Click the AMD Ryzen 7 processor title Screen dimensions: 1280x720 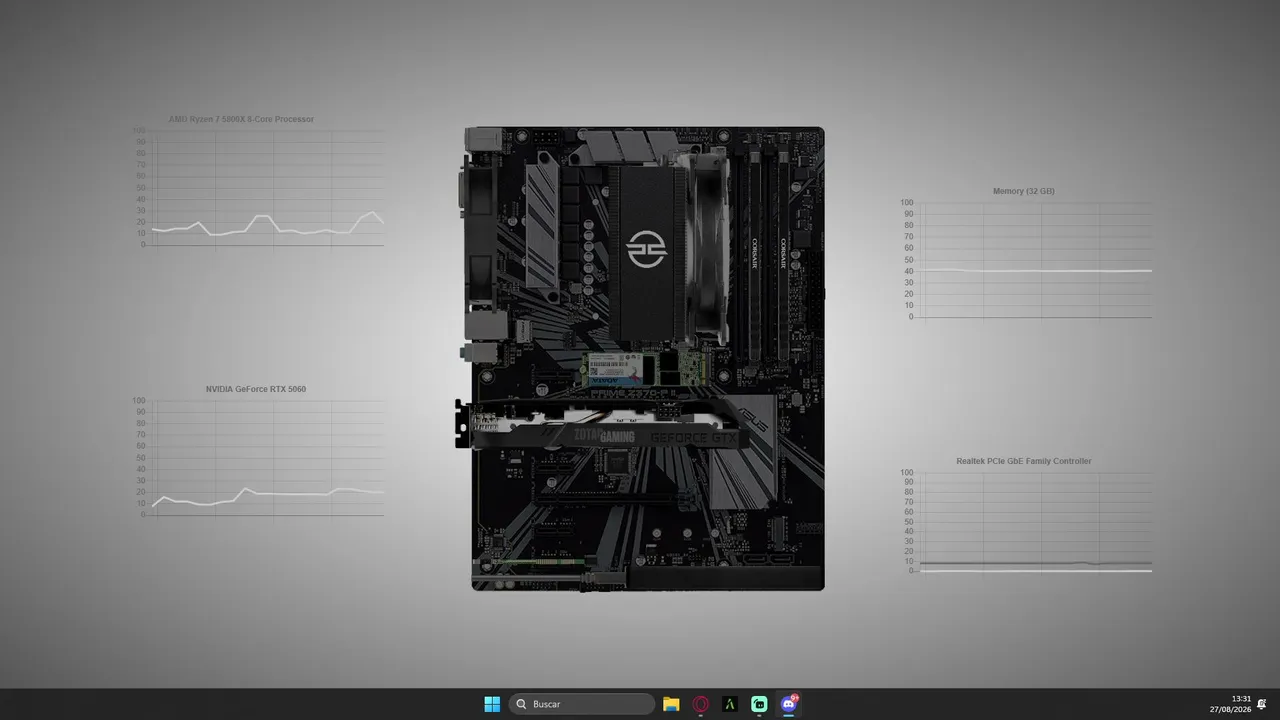tap(241, 119)
